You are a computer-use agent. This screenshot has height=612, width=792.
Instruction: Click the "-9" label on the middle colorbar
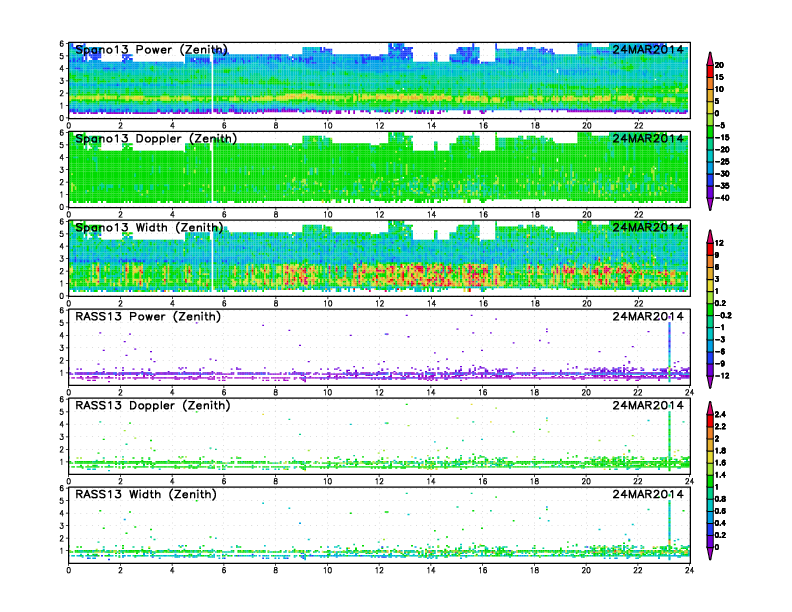point(720,364)
